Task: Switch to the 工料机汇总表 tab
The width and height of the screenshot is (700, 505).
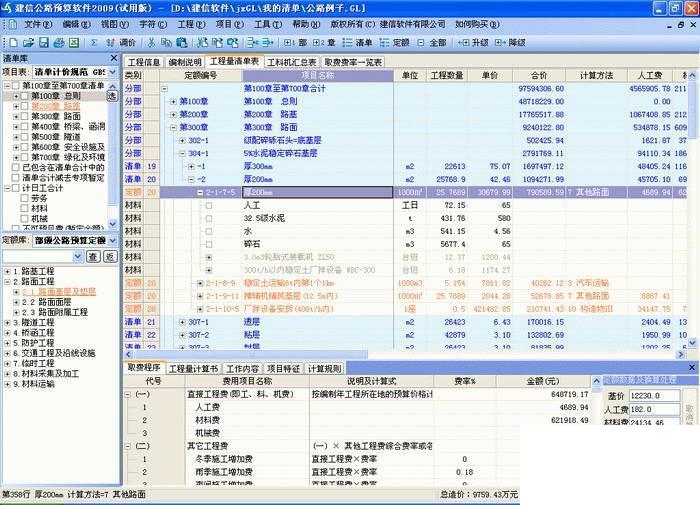Action: (x=292, y=62)
